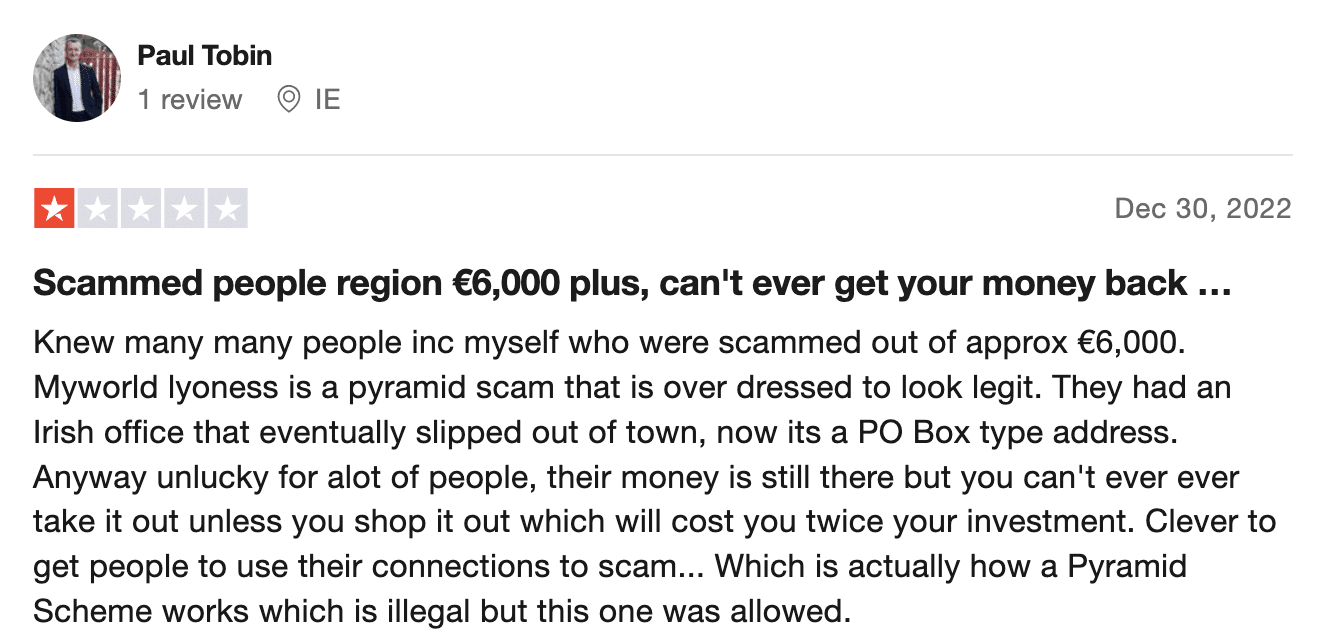
Task: Select the IE country label
Action: tap(327, 100)
